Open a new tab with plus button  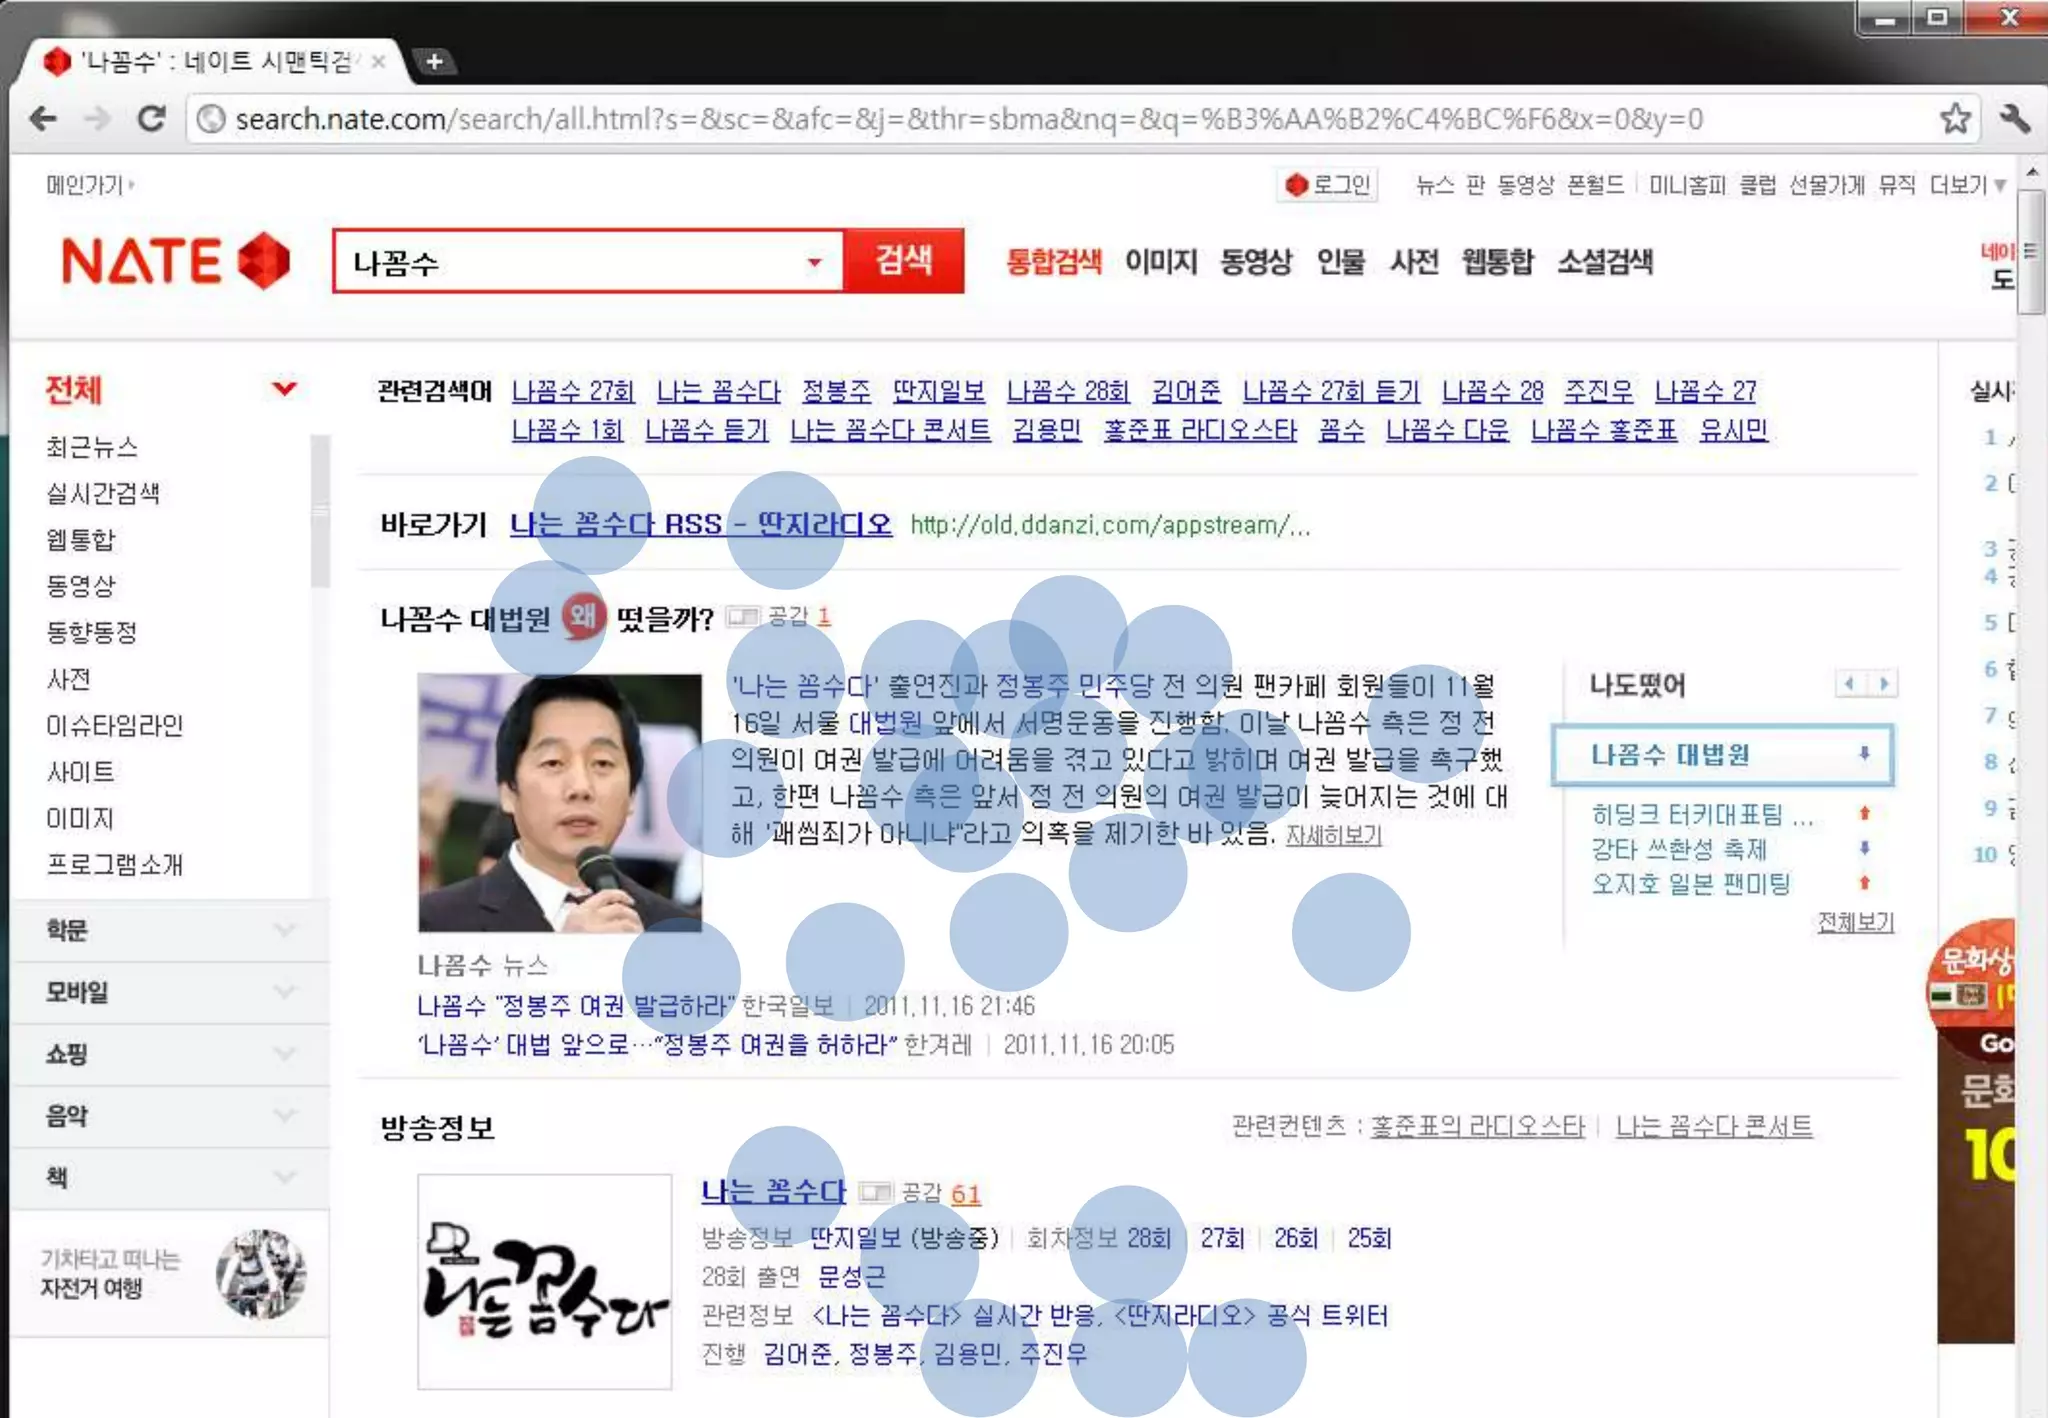point(434,61)
